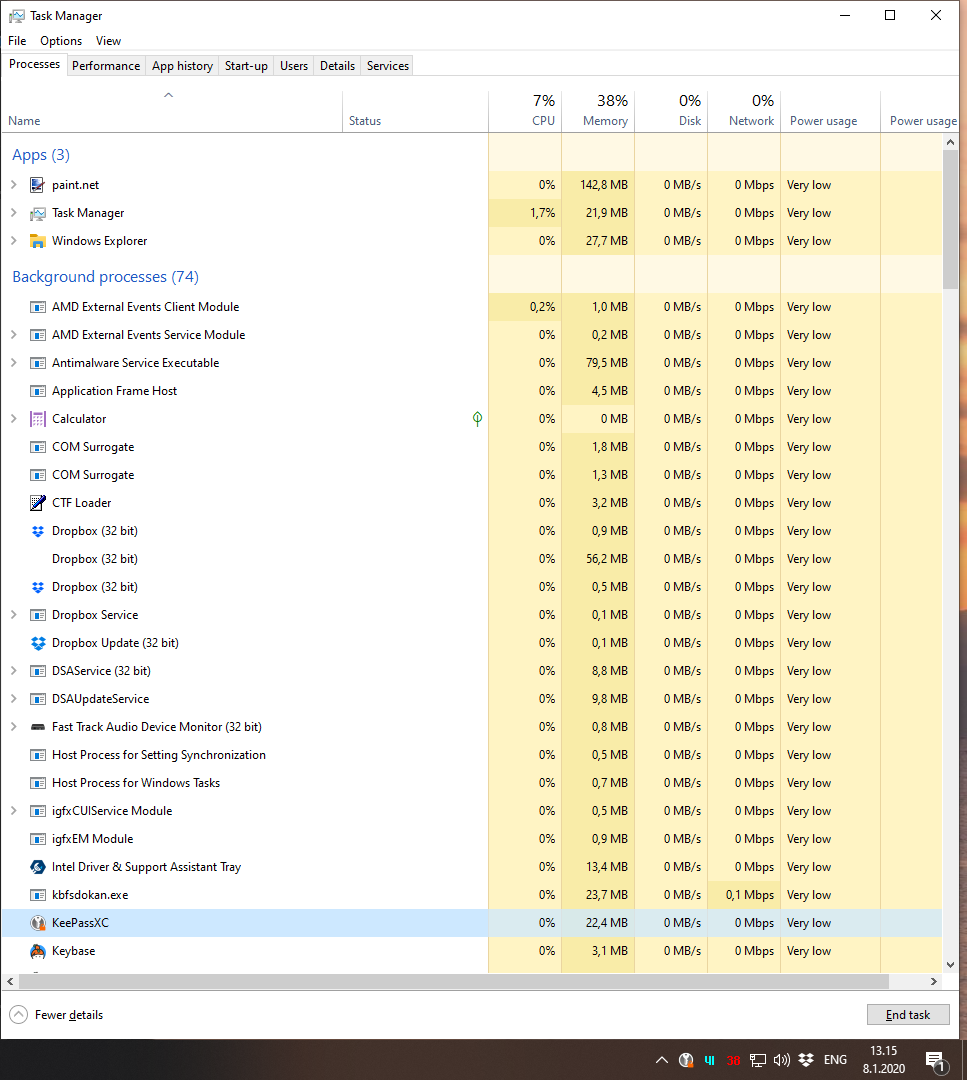Click the Calculator process icon
Viewport: 967px width, 1080px height.
point(37,419)
